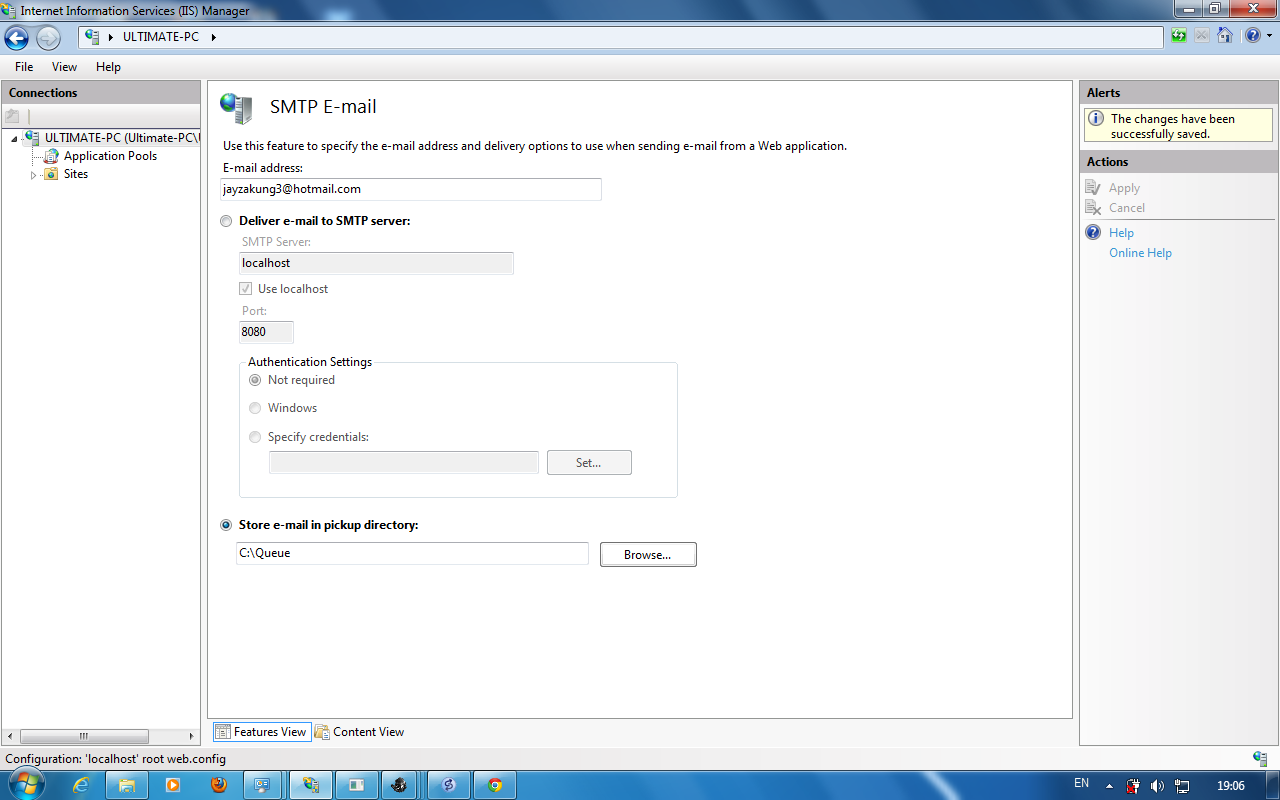The width and height of the screenshot is (1280, 800).
Task: Select Deliver e-mail to SMTP server option
Action: coord(226,221)
